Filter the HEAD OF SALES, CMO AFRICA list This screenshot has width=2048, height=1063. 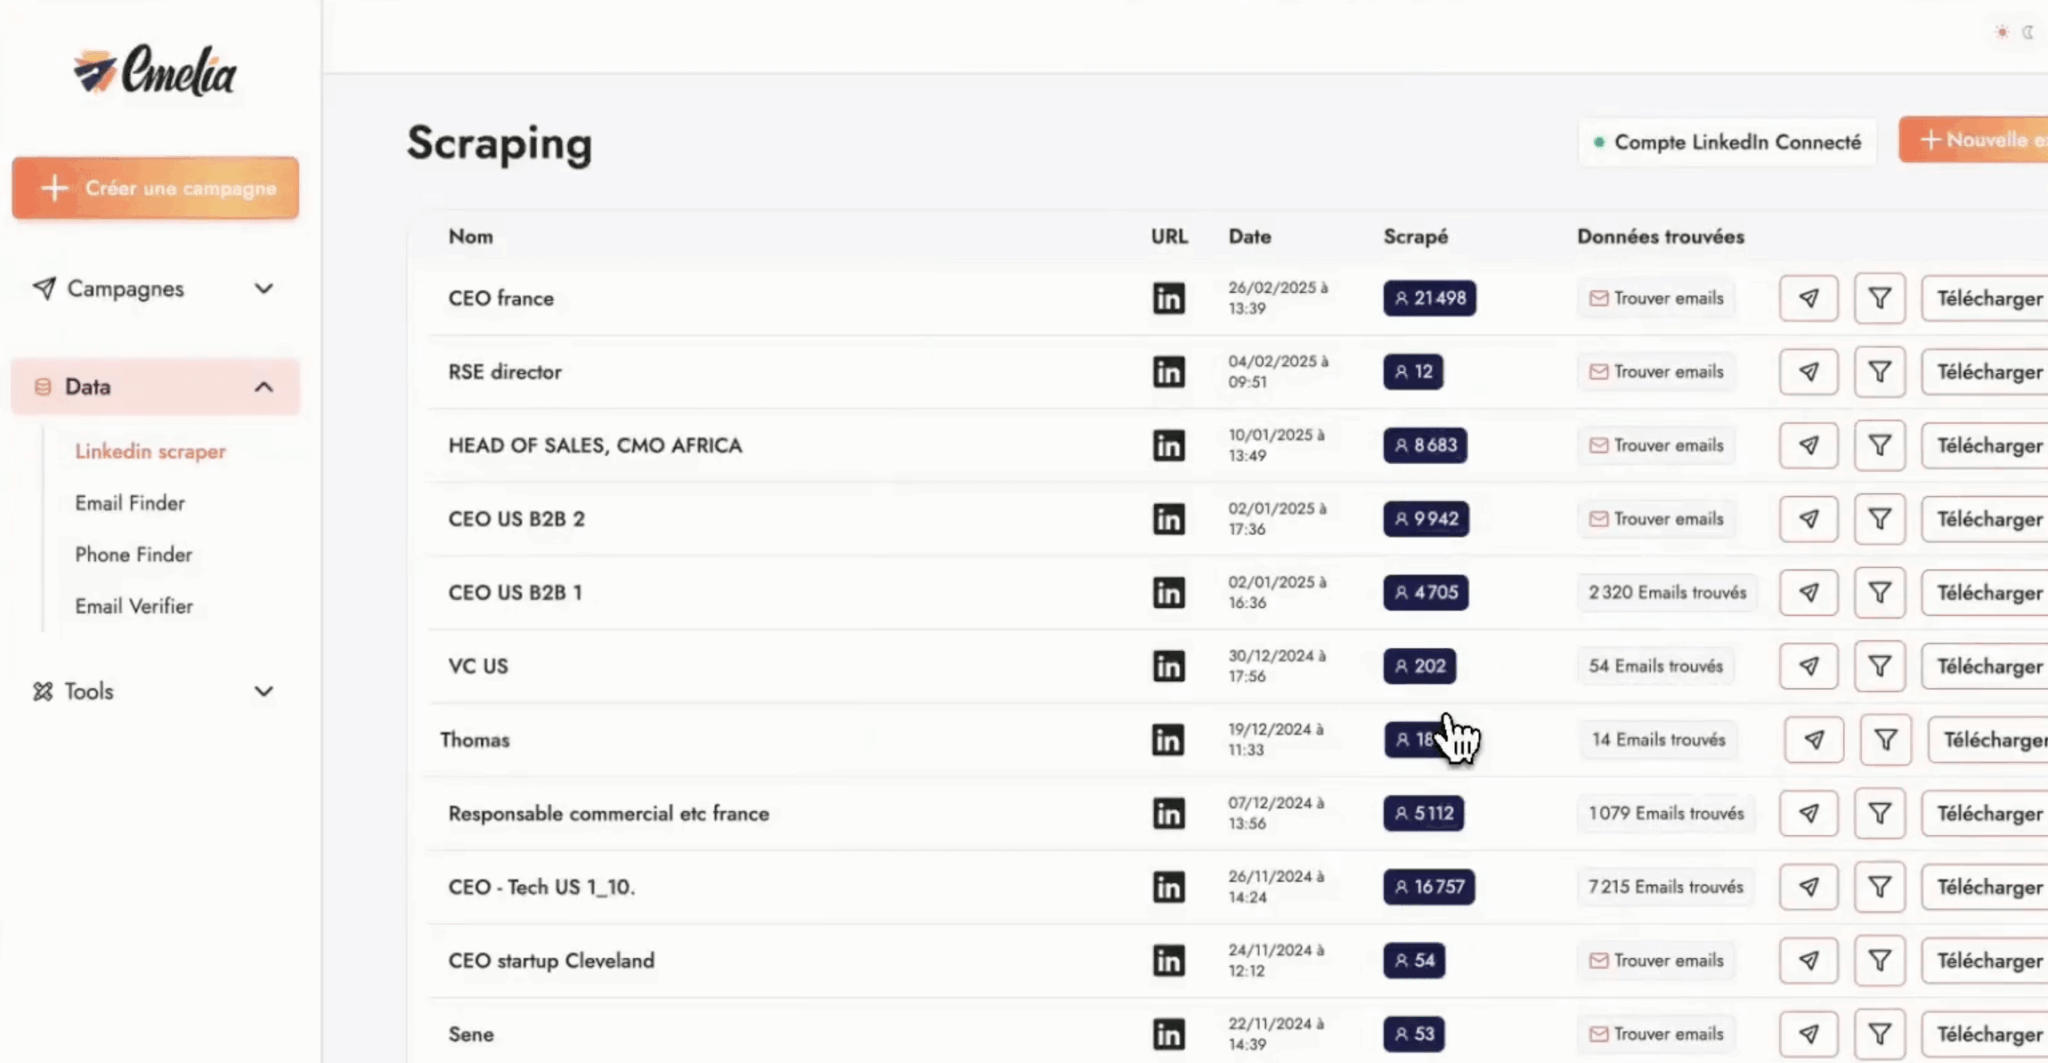[1879, 445]
